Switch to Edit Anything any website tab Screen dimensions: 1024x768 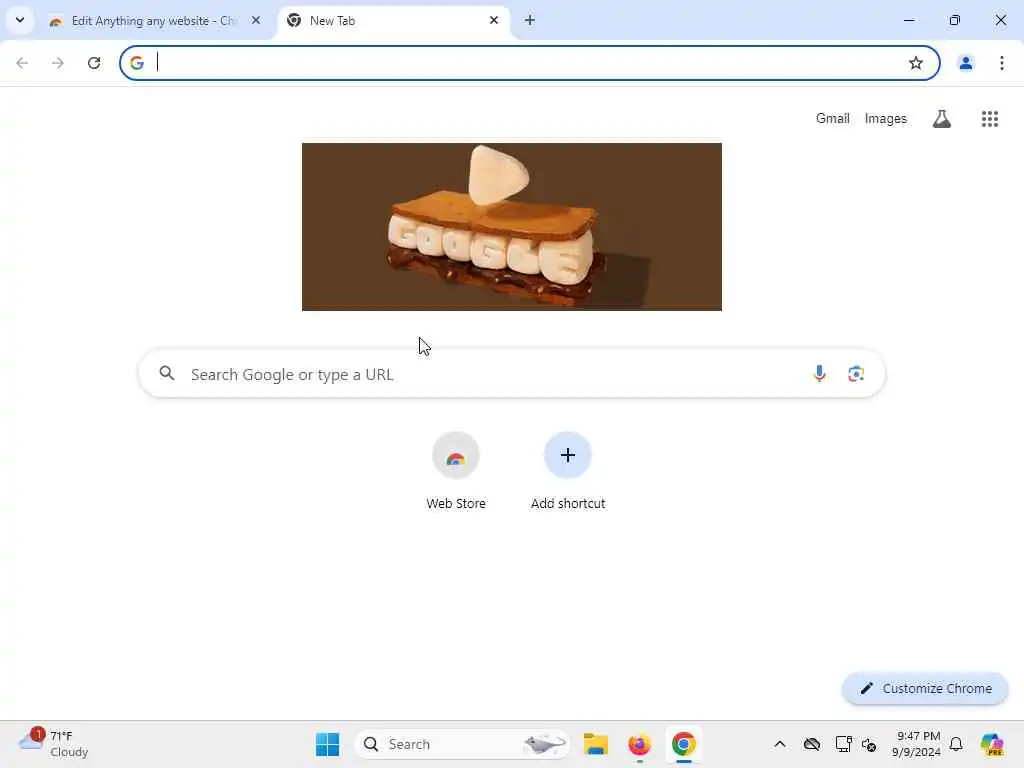pos(153,21)
